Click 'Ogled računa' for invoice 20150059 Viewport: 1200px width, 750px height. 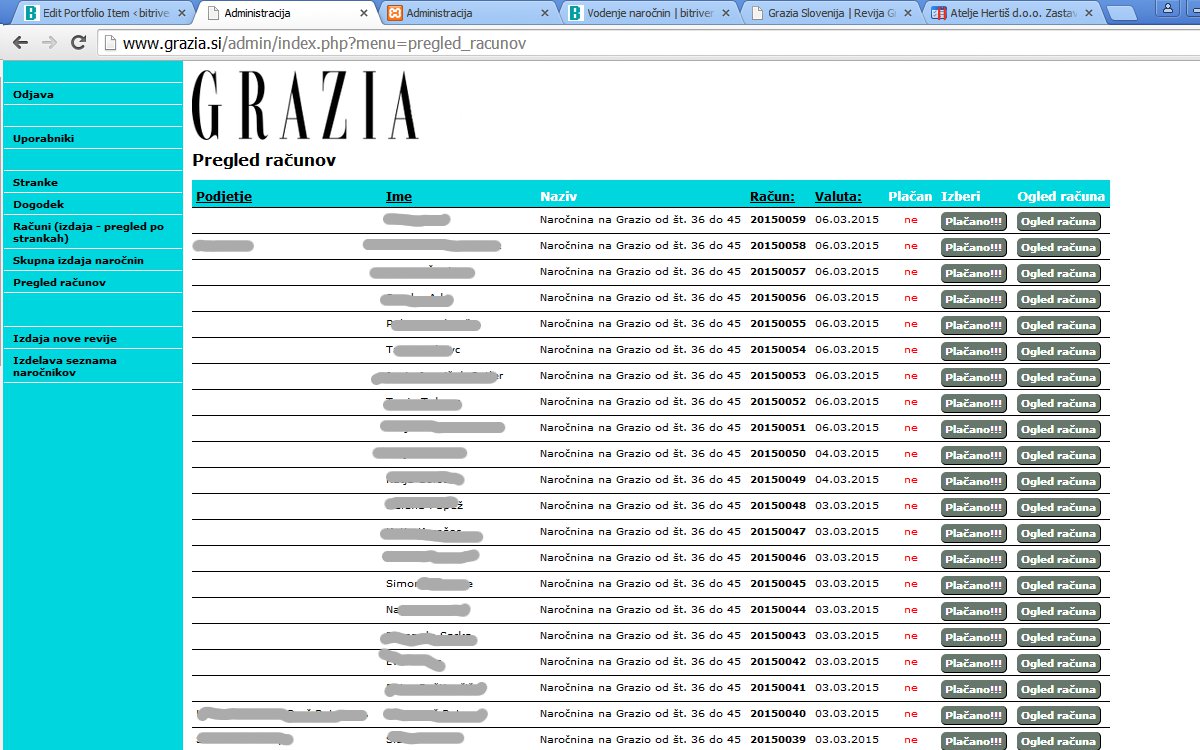coord(1059,221)
